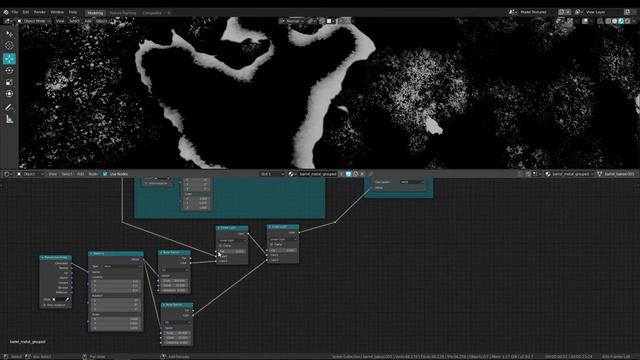The image size is (640, 360).
Task: Open the Object Mode dropdown
Action: click(34, 21)
